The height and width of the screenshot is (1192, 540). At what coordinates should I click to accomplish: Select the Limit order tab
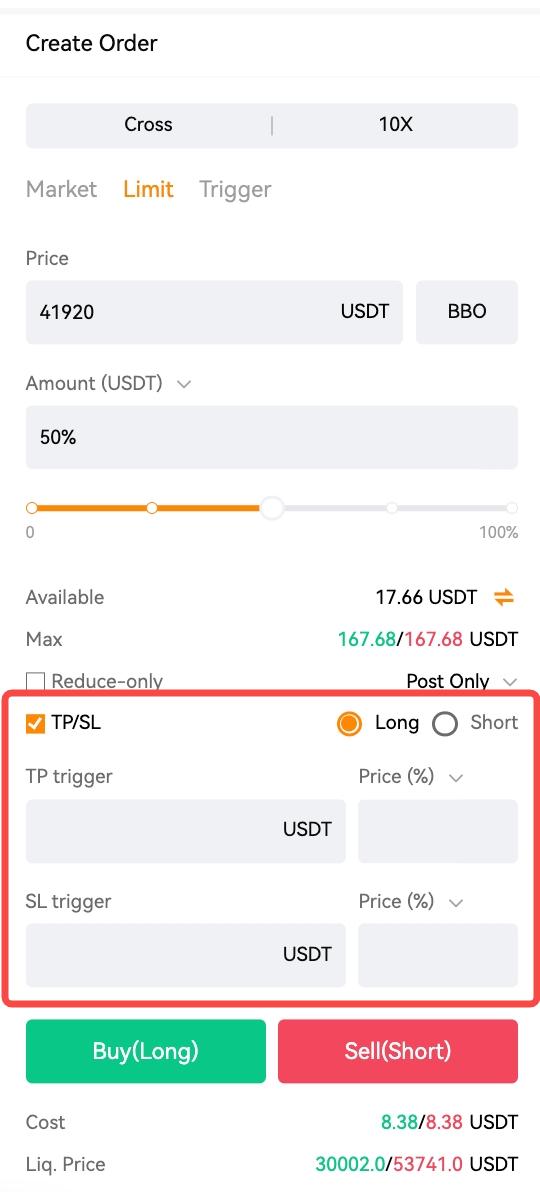click(148, 189)
